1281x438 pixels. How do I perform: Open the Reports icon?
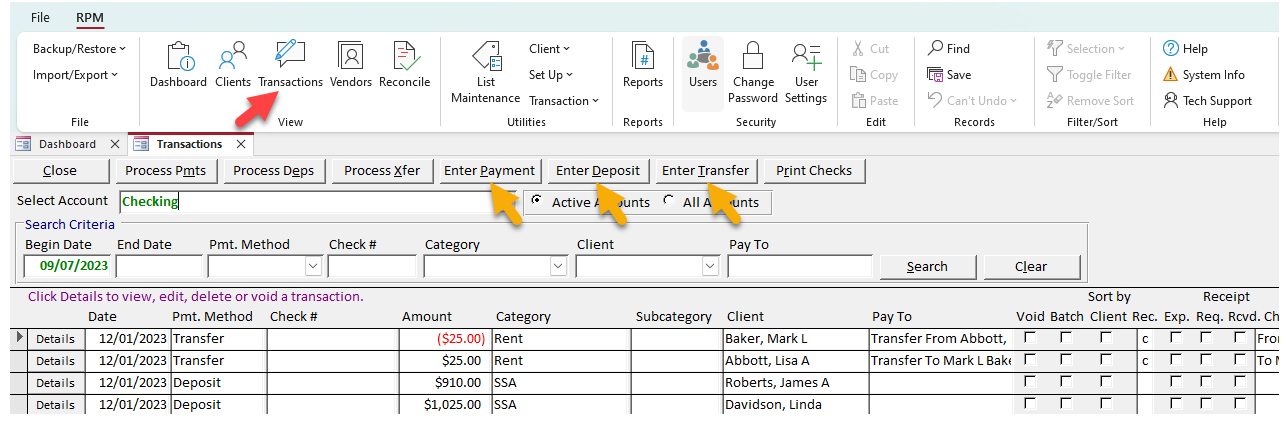(x=642, y=65)
